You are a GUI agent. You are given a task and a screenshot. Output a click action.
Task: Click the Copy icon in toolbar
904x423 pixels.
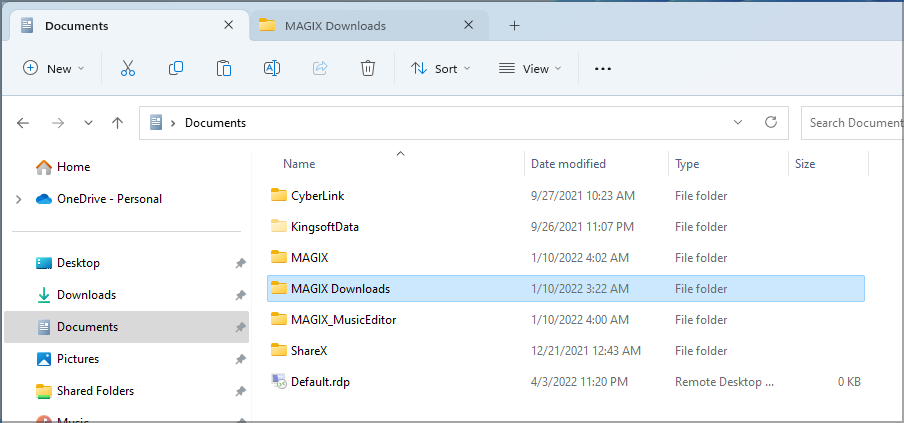tap(176, 69)
